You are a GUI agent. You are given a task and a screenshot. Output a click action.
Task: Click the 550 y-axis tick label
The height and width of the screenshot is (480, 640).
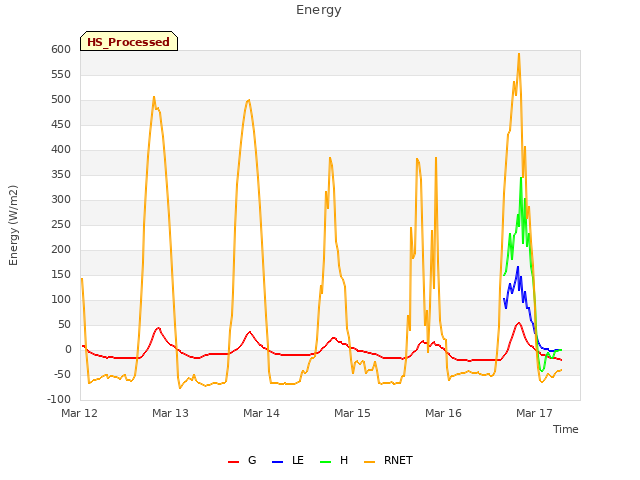tap(61, 75)
